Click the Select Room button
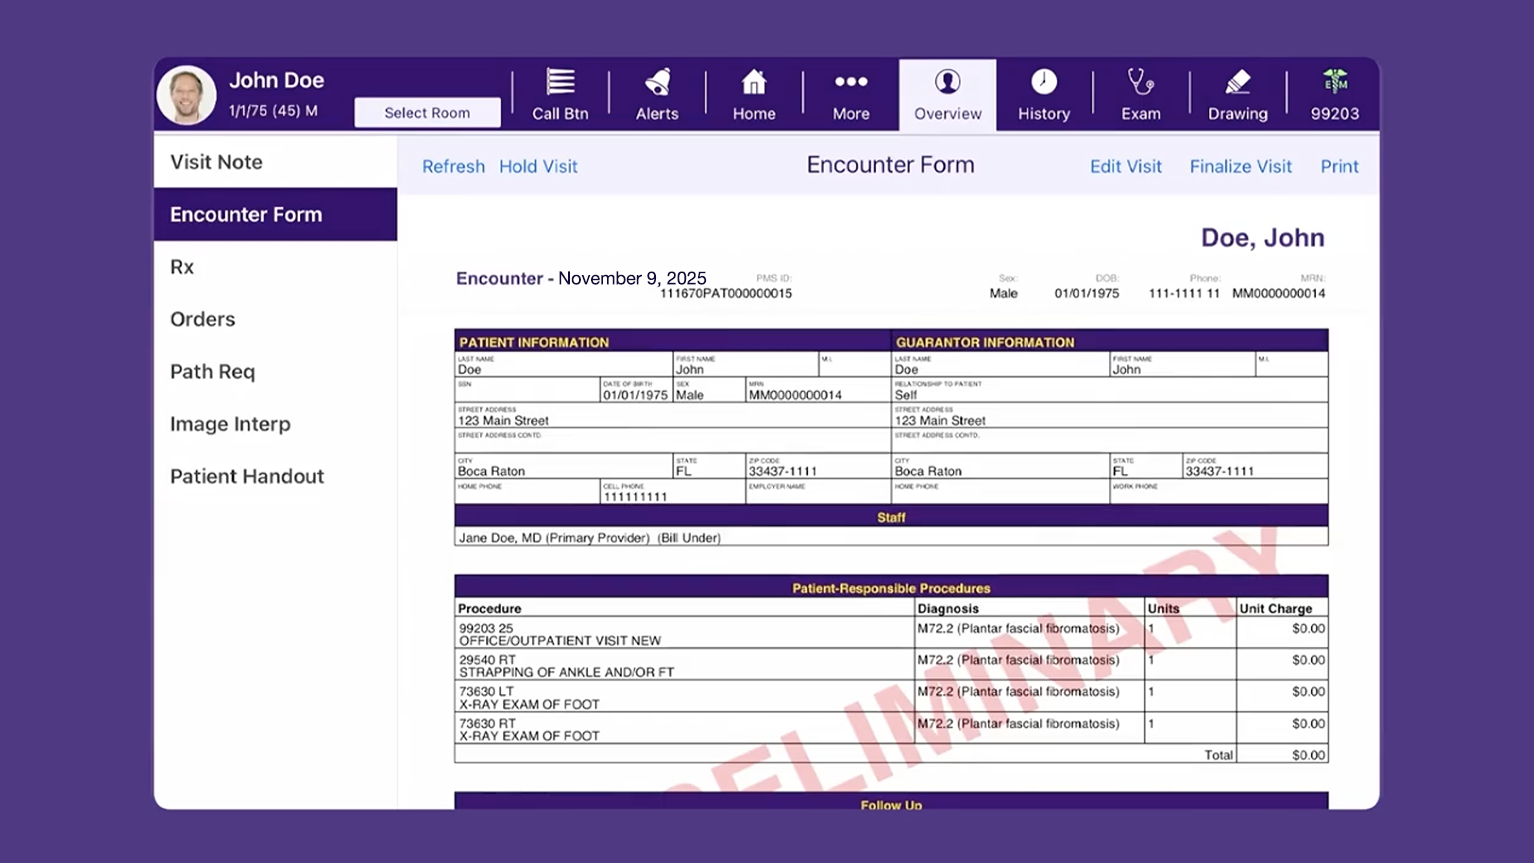The height and width of the screenshot is (863, 1534). [x=427, y=112]
